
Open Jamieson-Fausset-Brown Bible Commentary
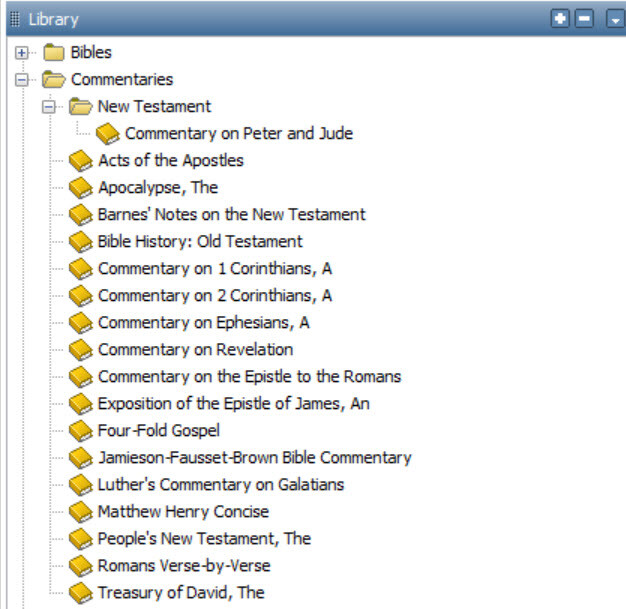[x=255, y=458]
